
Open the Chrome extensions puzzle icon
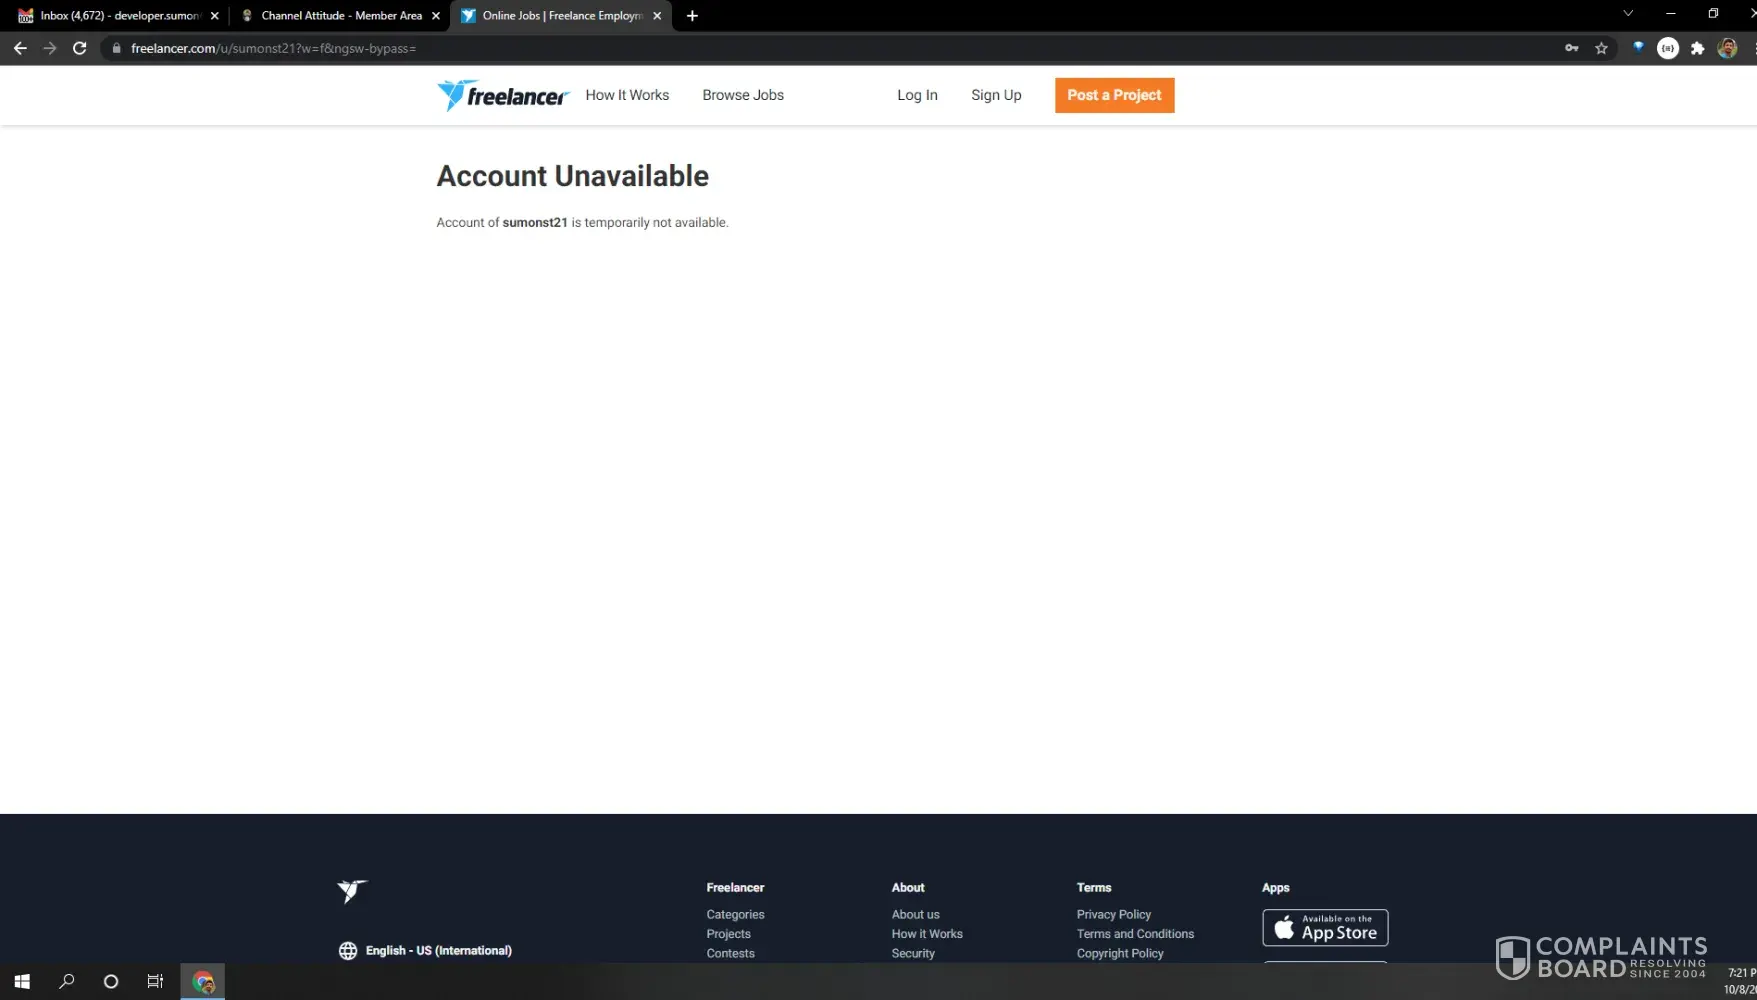tap(1697, 48)
